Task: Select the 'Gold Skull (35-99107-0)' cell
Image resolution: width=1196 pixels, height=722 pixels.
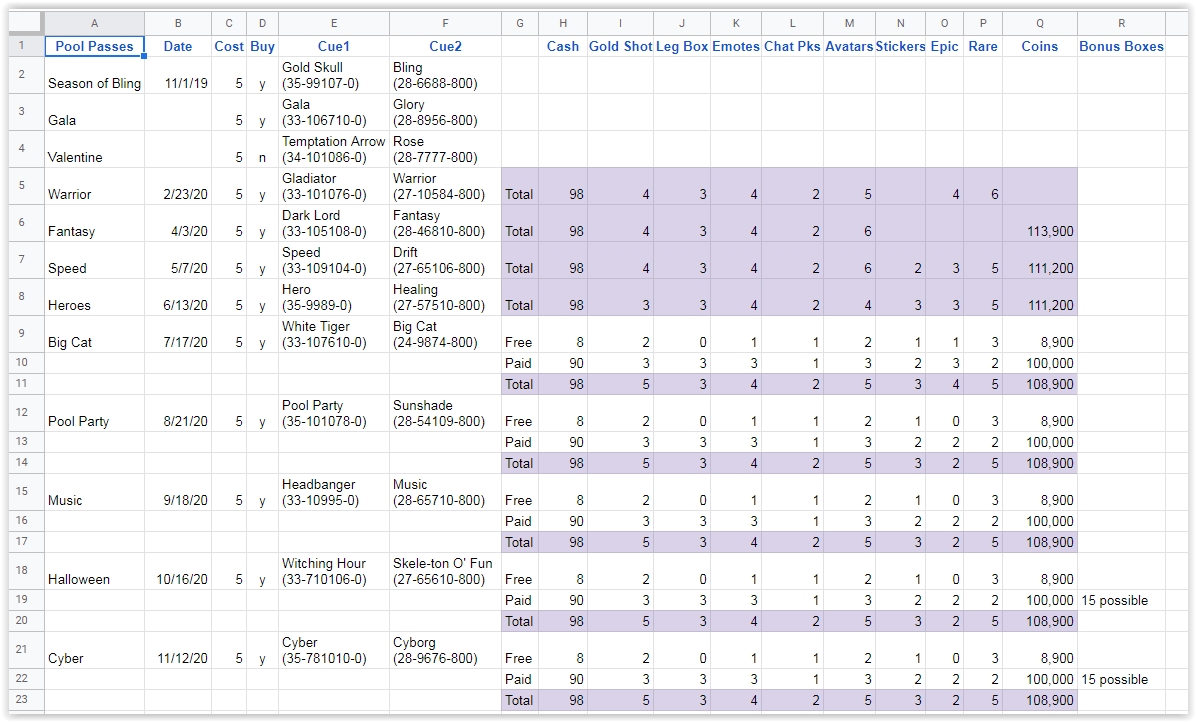Action: coord(333,75)
